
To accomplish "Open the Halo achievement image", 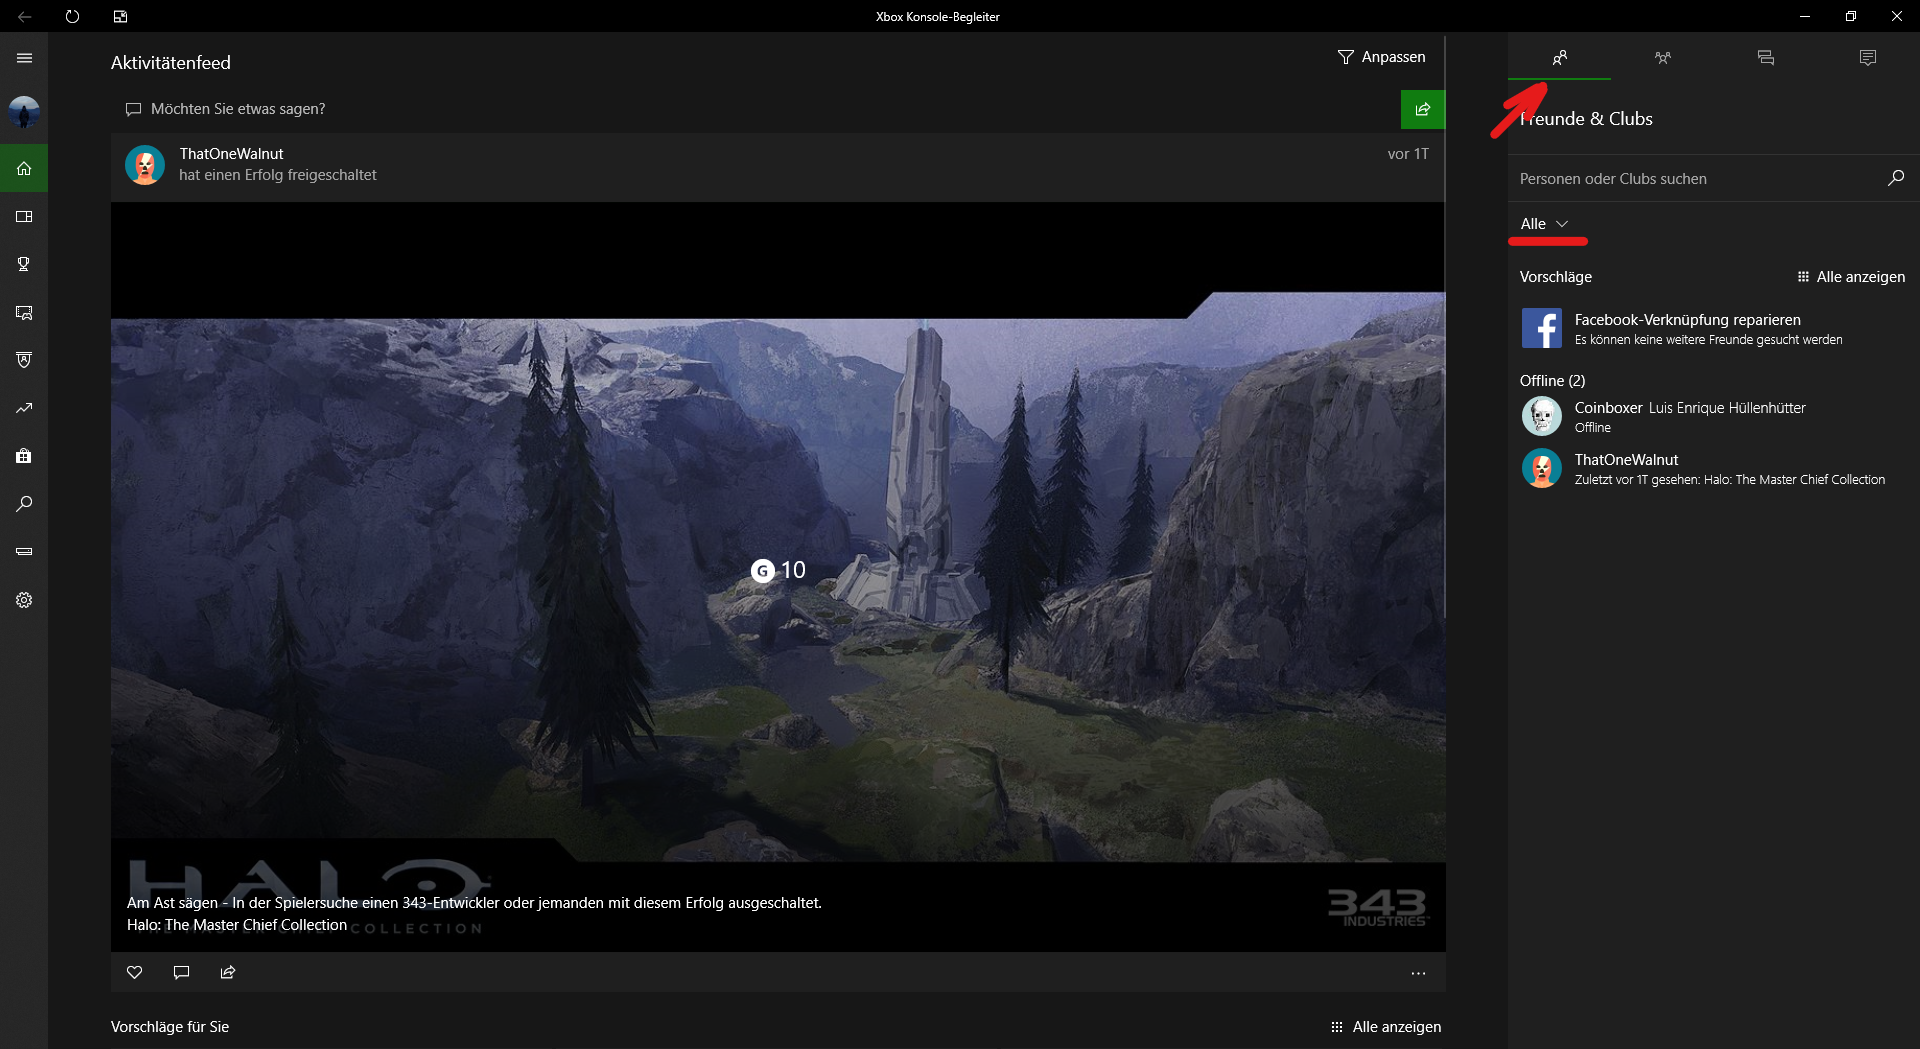I will click(x=778, y=577).
